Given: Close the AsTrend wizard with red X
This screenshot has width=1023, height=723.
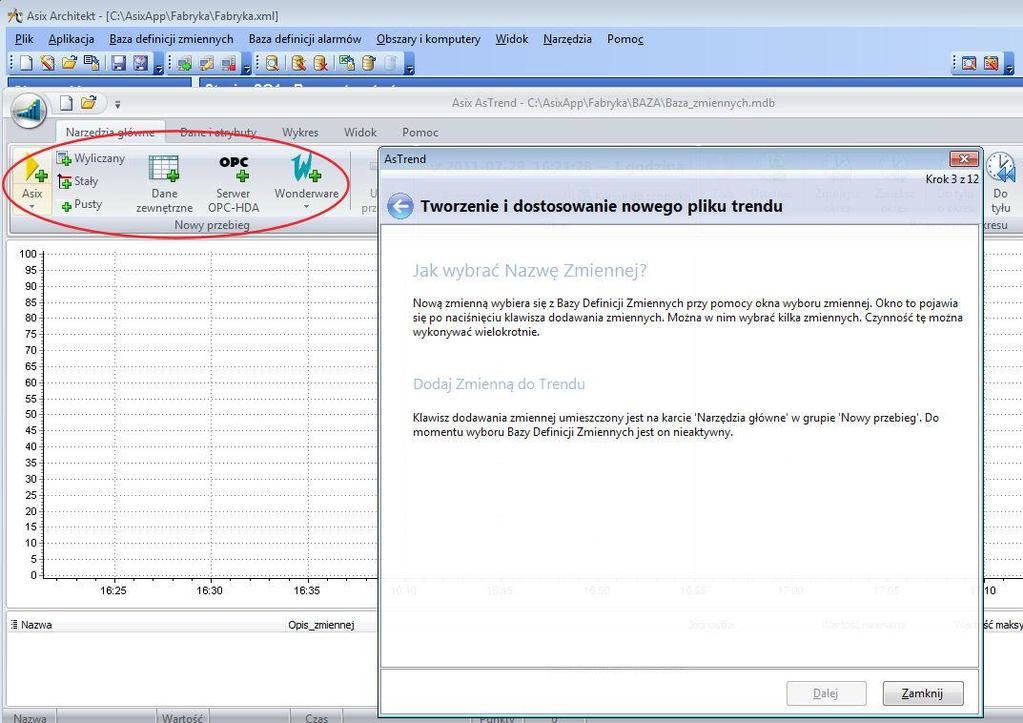Looking at the screenshot, I should 963,159.
